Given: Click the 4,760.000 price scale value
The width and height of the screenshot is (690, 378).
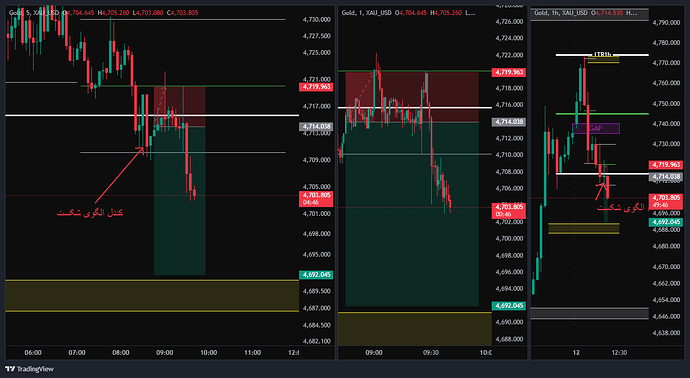Looking at the screenshot, I should pos(666,83).
